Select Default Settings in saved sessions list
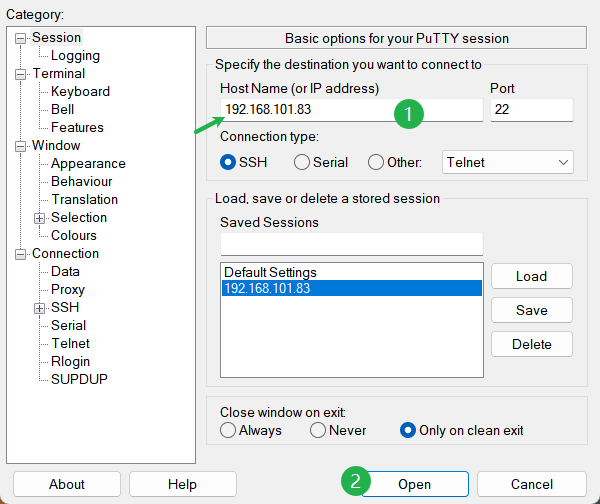 click(x=270, y=272)
